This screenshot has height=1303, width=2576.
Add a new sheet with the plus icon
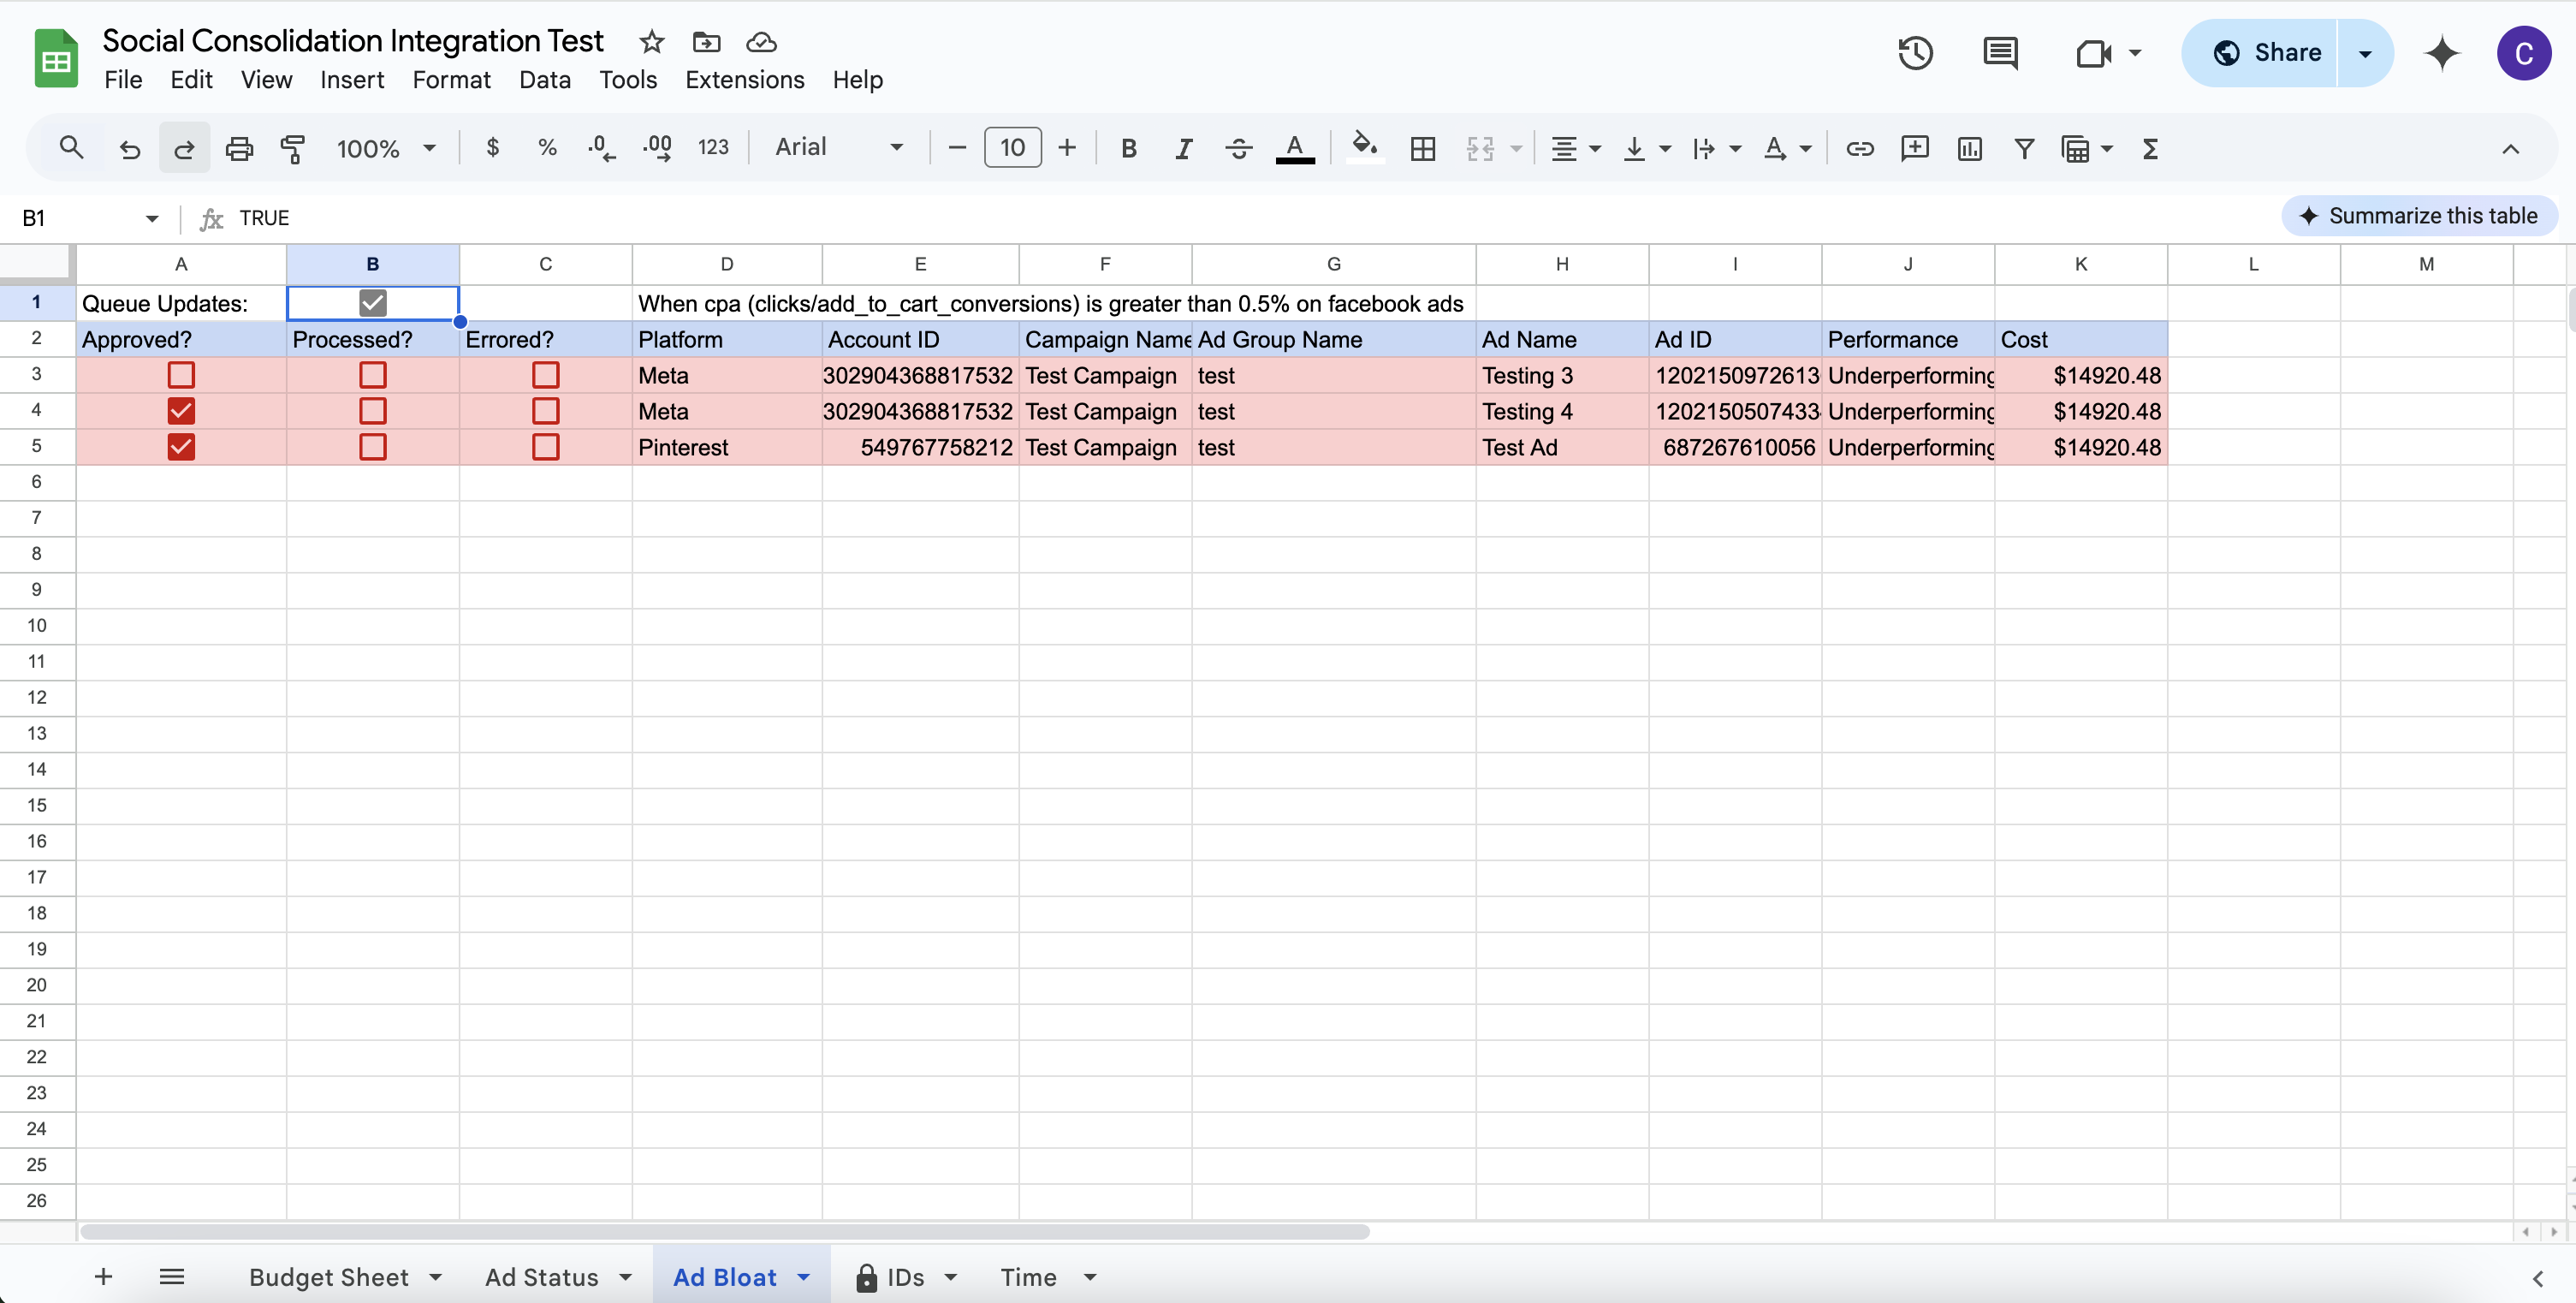[x=103, y=1277]
